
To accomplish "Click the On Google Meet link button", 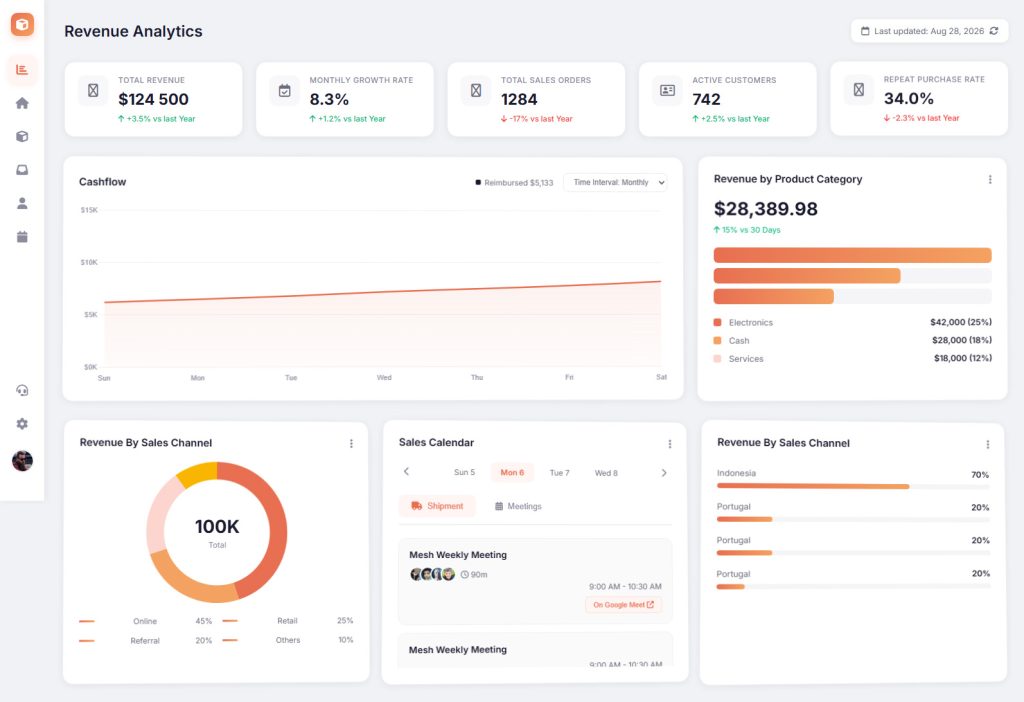I will (x=624, y=605).
